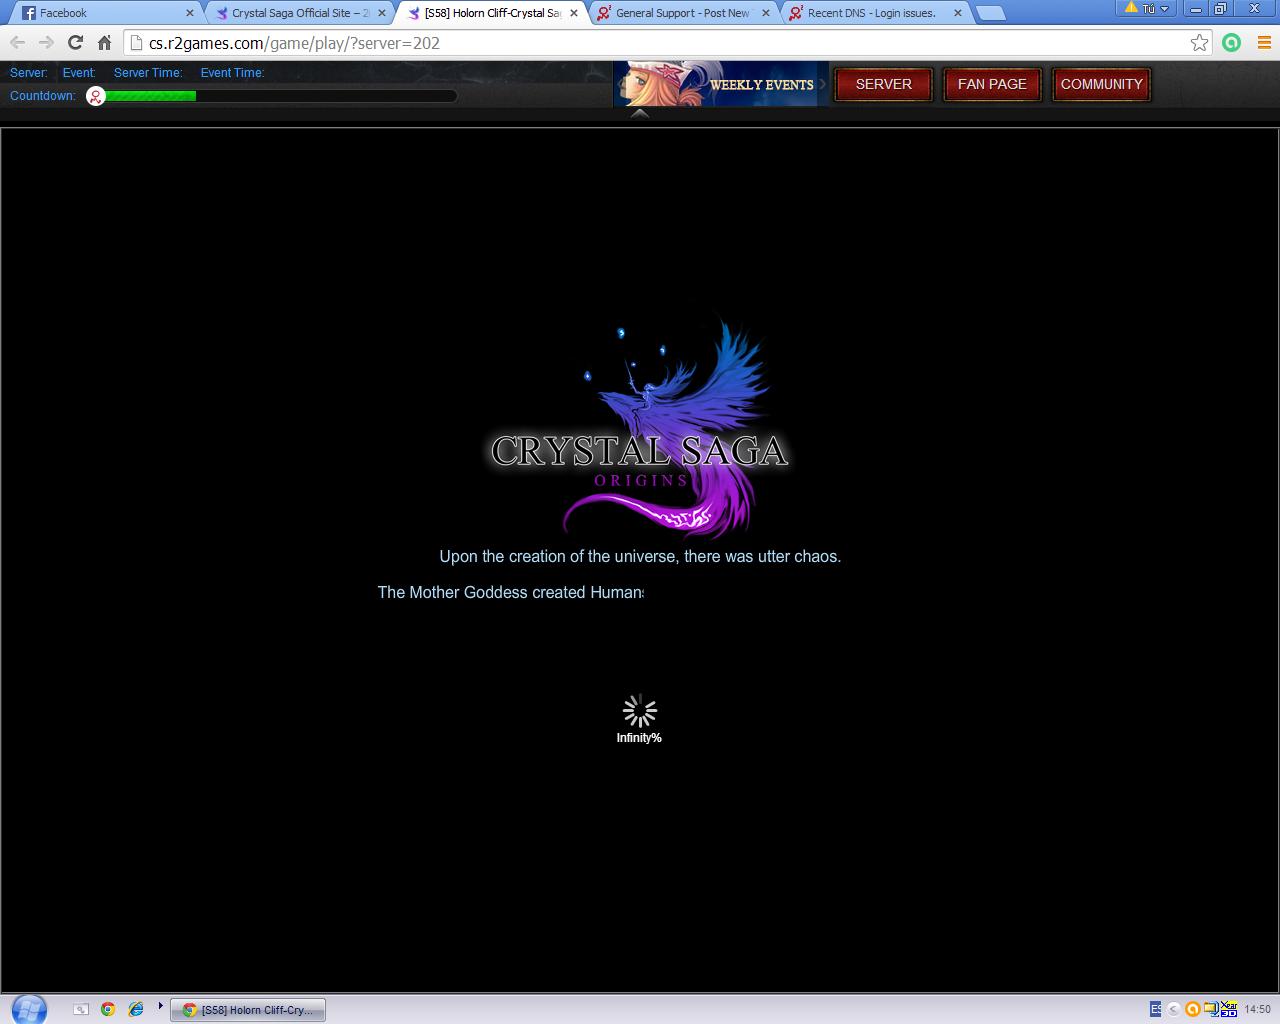The width and height of the screenshot is (1280, 1024).
Task: Expand hidden system tray icons
Action: coord(1174,1009)
